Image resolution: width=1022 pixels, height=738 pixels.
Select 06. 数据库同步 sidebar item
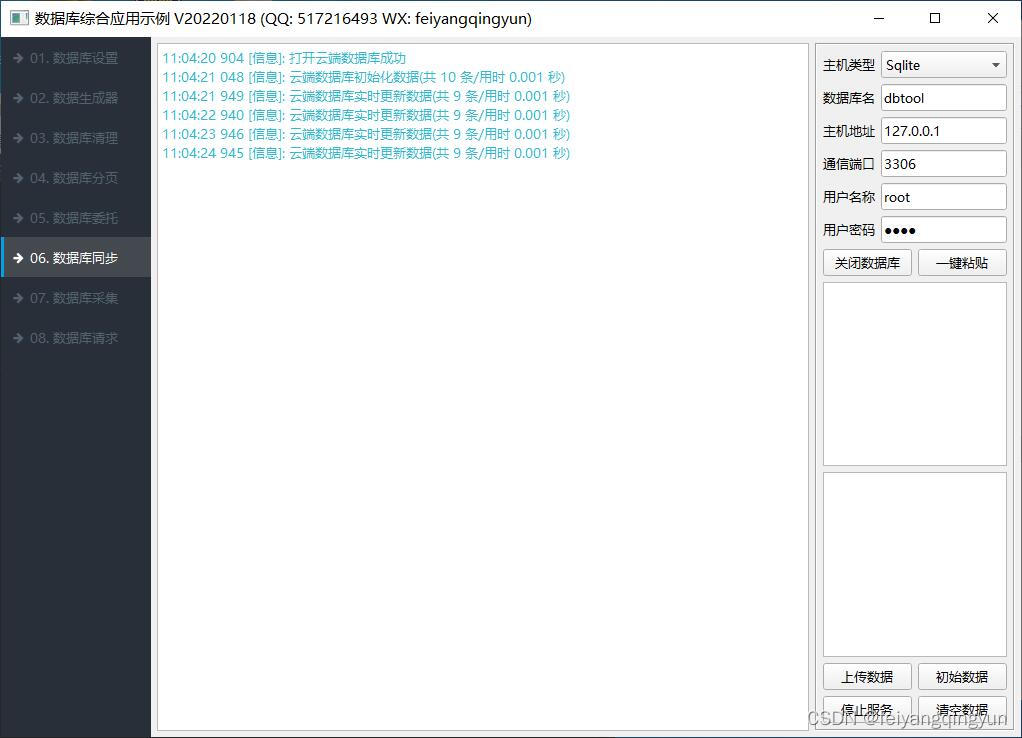[x=76, y=258]
